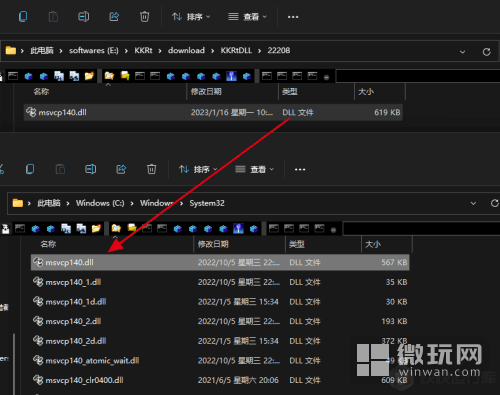Viewport: 500px width, 395px height.
Task: Click the Rename icon in the upper window toolbar
Action: [x=83, y=16]
